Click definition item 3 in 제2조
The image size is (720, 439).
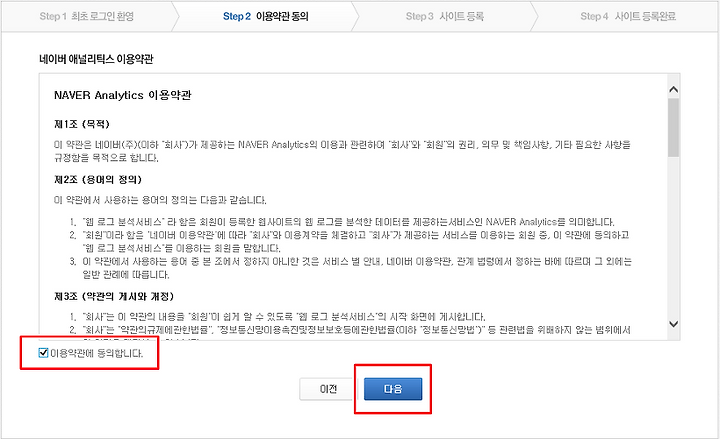coord(350,268)
